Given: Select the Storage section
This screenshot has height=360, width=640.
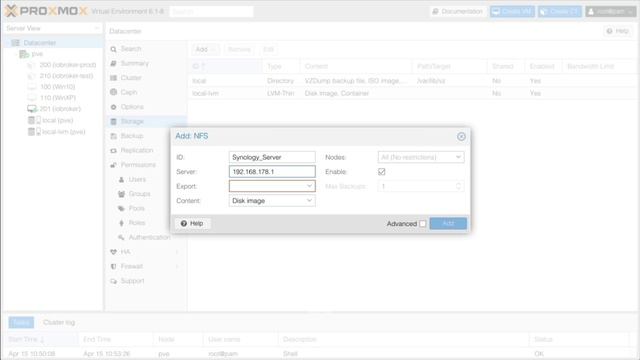Looking at the screenshot, I should [146, 121].
